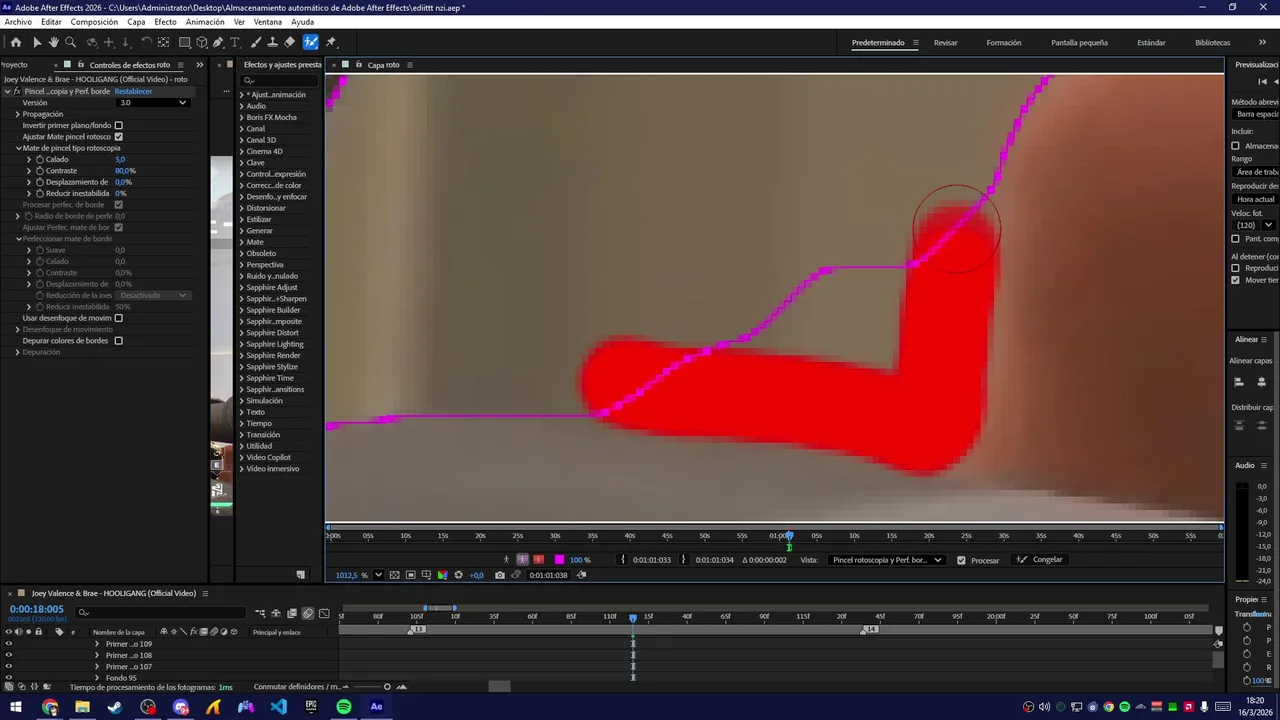This screenshot has width=1280, height=720.
Task: Select the Hand tool
Action: point(53,42)
